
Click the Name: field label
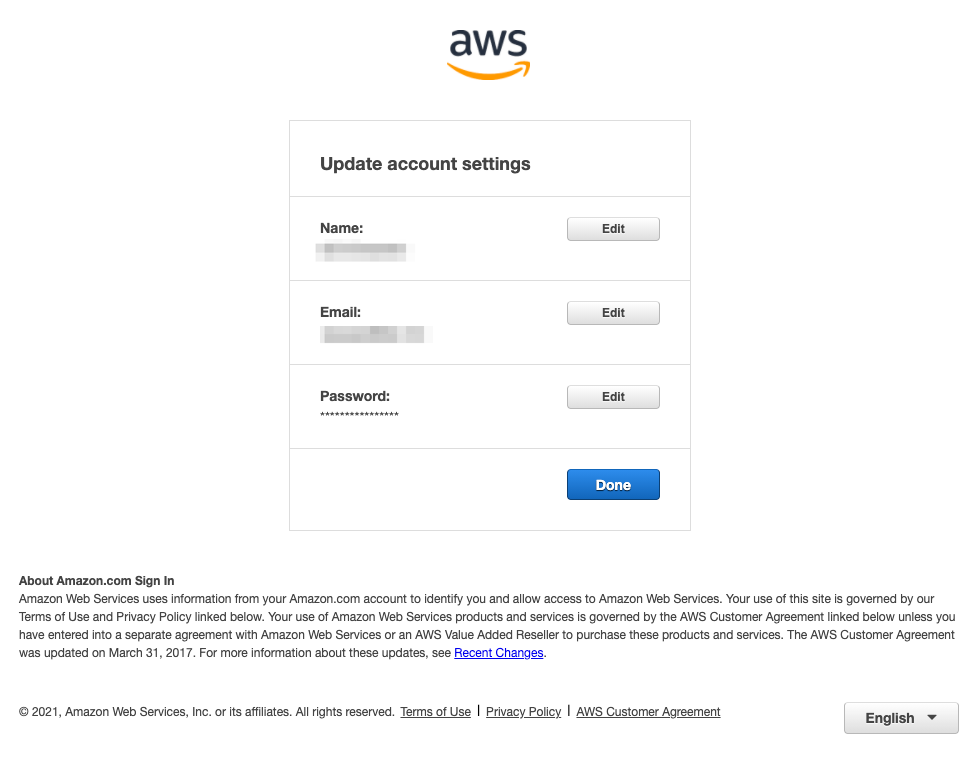point(342,228)
